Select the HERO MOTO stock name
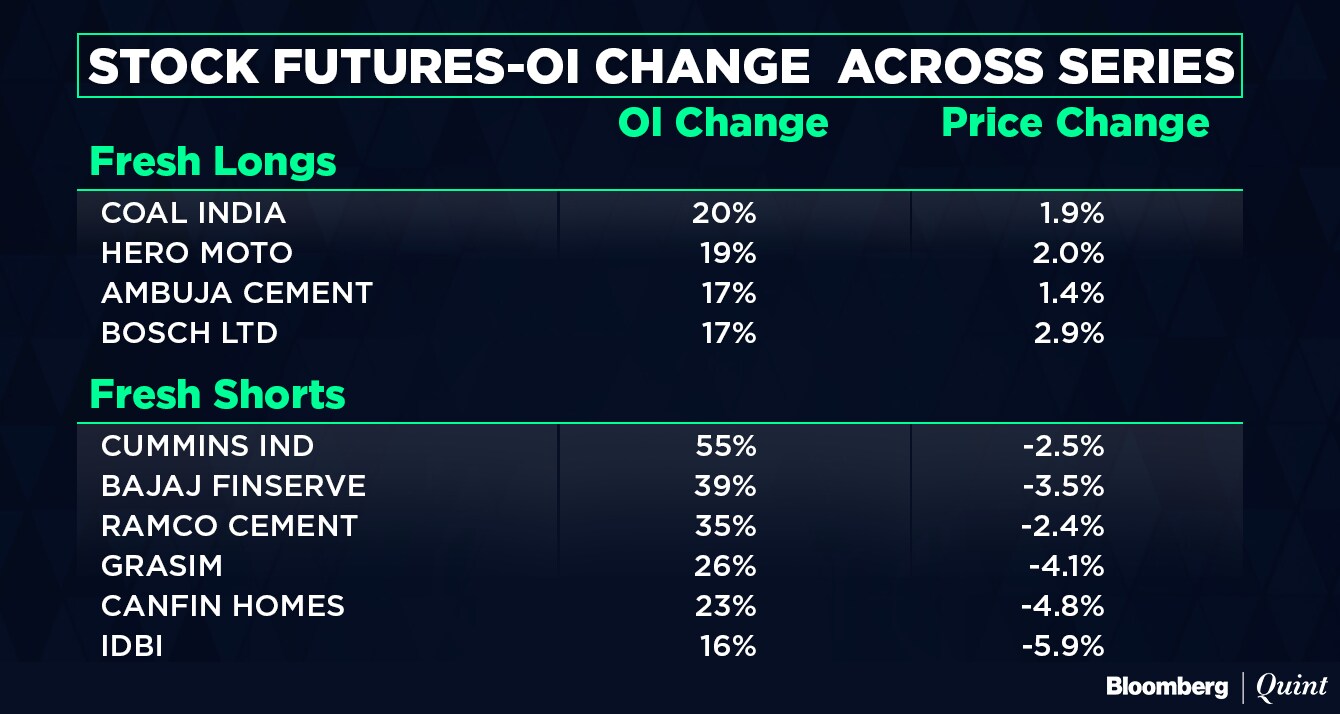The width and height of the screenshot is (1340, 714). click(197, 253)
